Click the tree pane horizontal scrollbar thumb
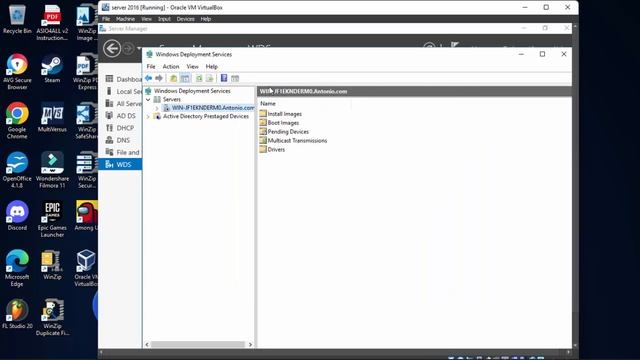Viewport: 640px width, 360px height. (x=198, y=344)
